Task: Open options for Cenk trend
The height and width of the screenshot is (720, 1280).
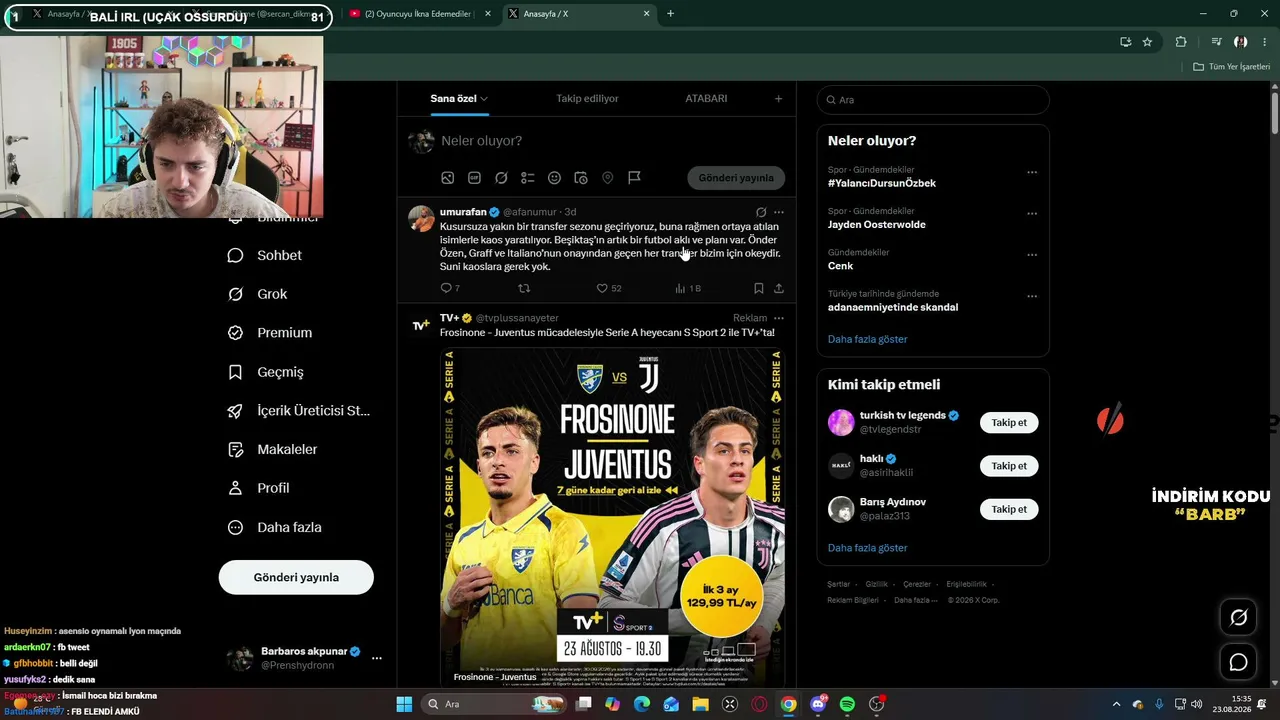Action: (x=1032, y=255)
